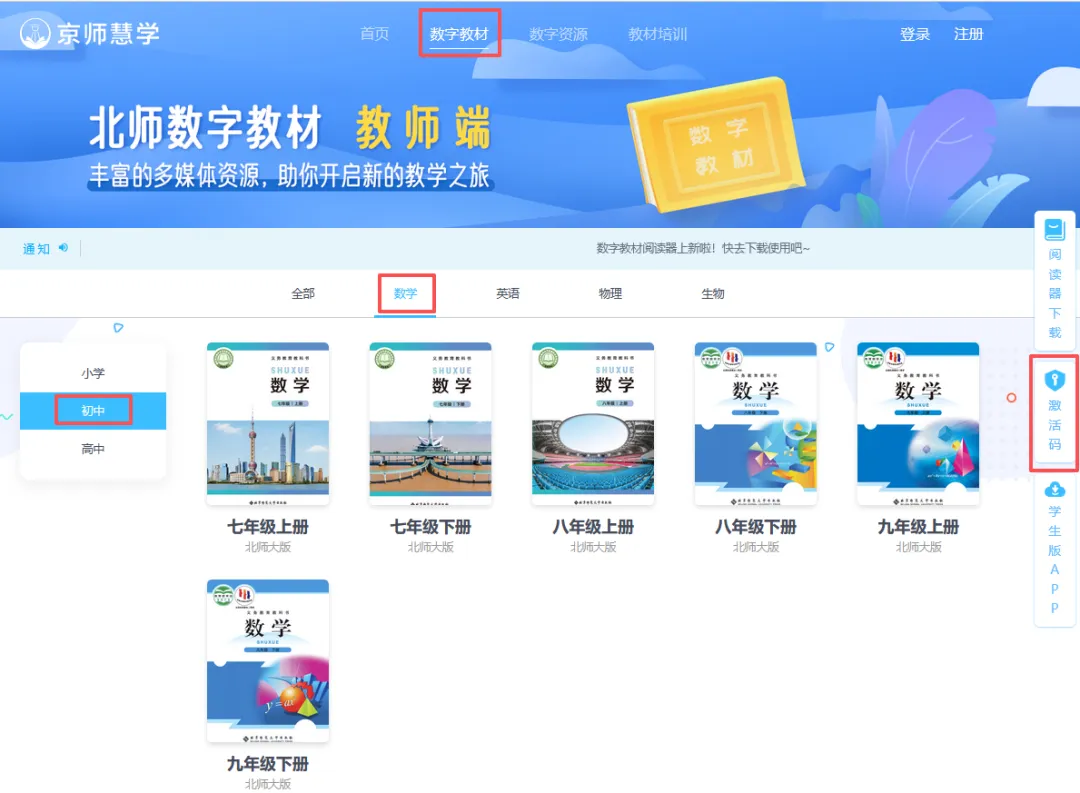Click 北师大版 under 九年级下册
The height and width of the screenshot is (793, 1080).
click(x=268, y=784)
